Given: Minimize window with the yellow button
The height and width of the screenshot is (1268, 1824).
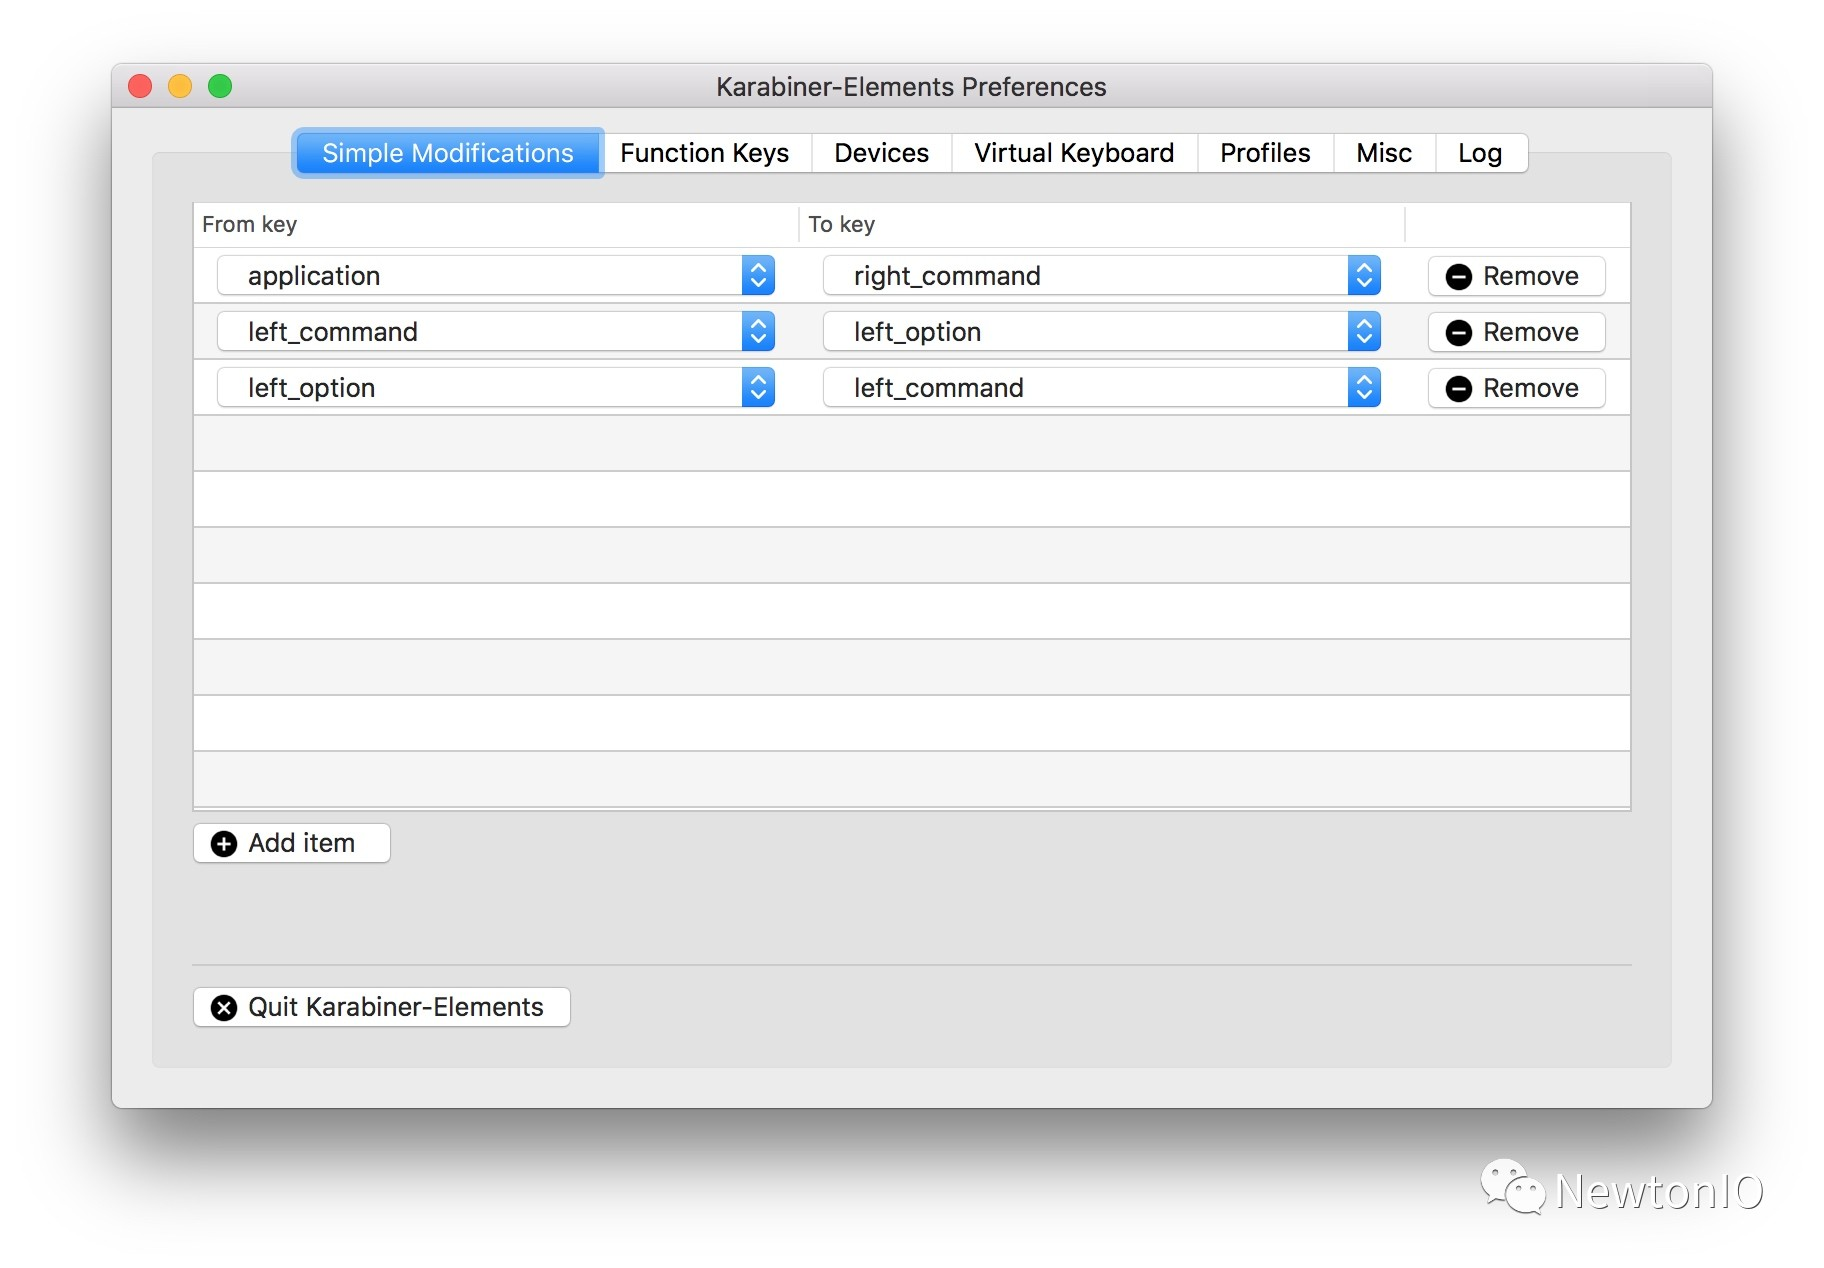Looking at the screenshot, I should (180, 87).
